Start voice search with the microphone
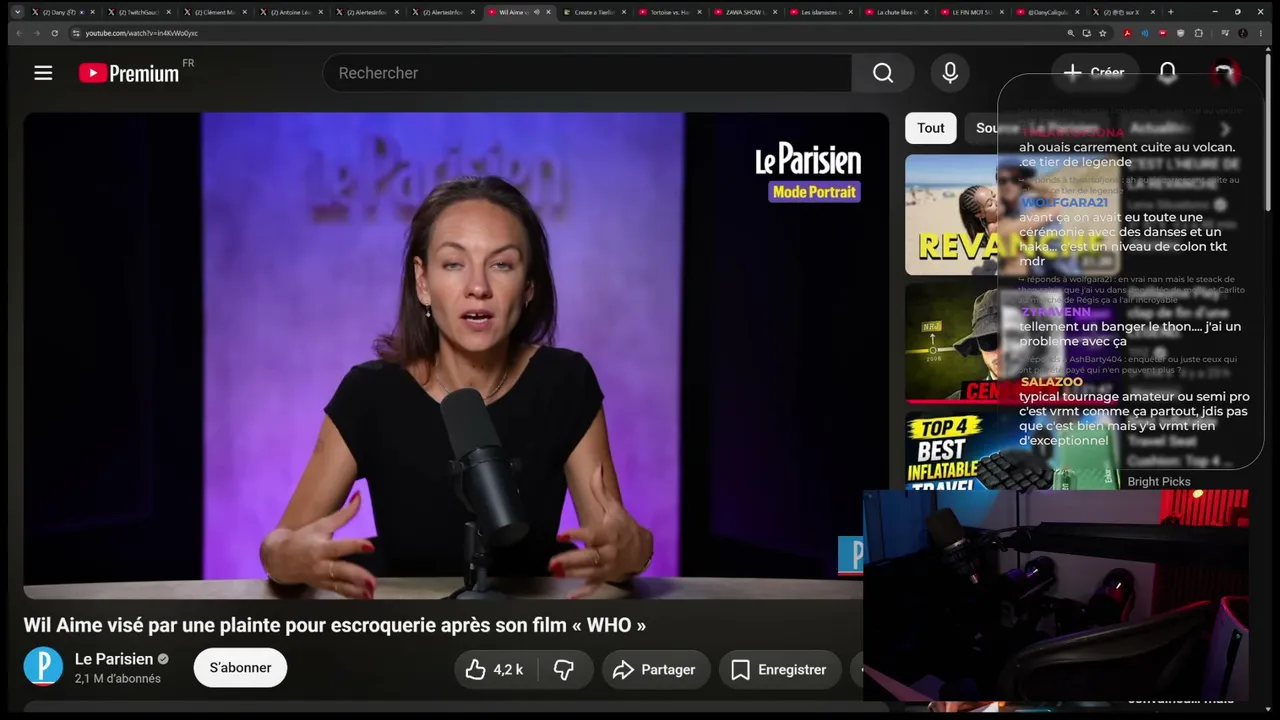The width and height of the screenshot is (1280, 720). [950, 73]
